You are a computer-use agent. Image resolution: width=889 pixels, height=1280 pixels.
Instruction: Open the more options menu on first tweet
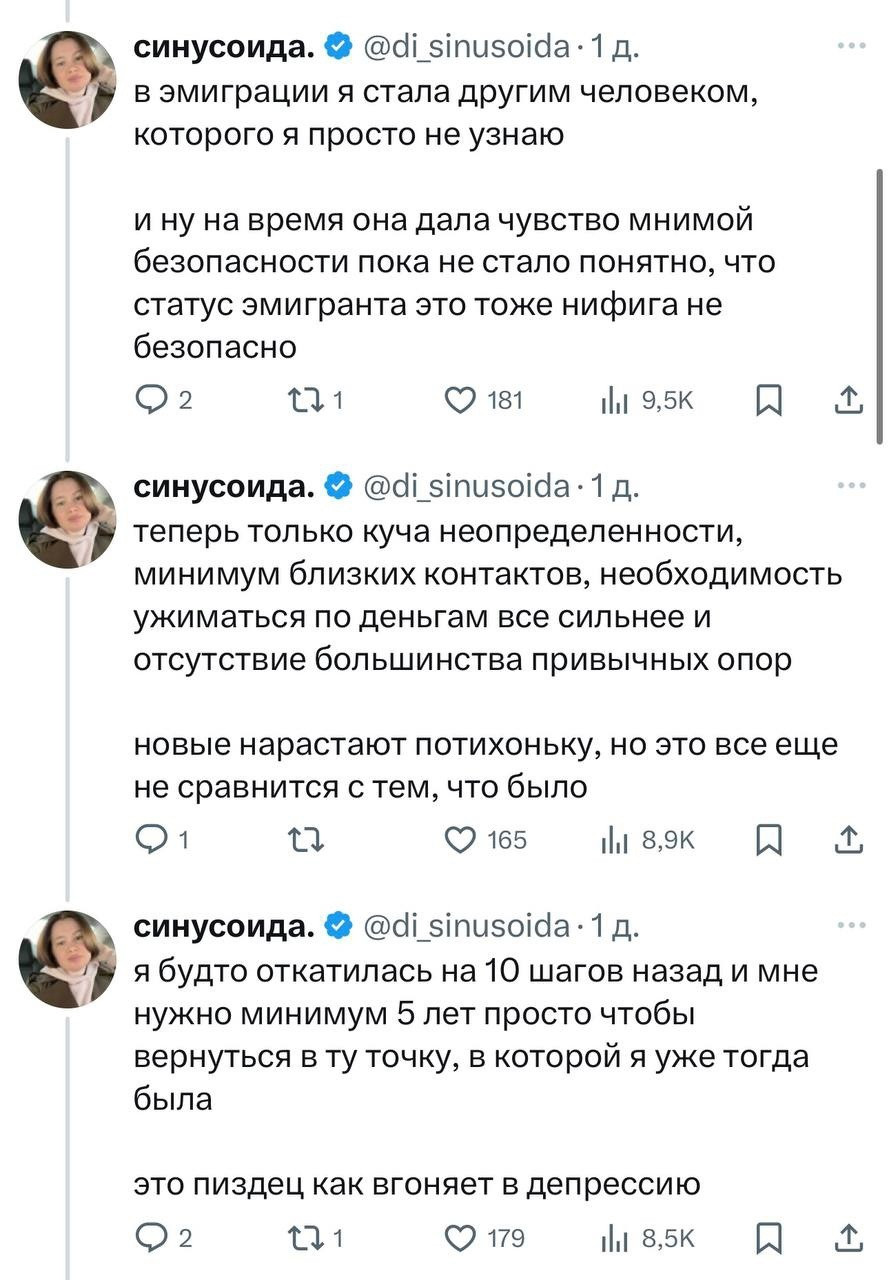(851, 46)
